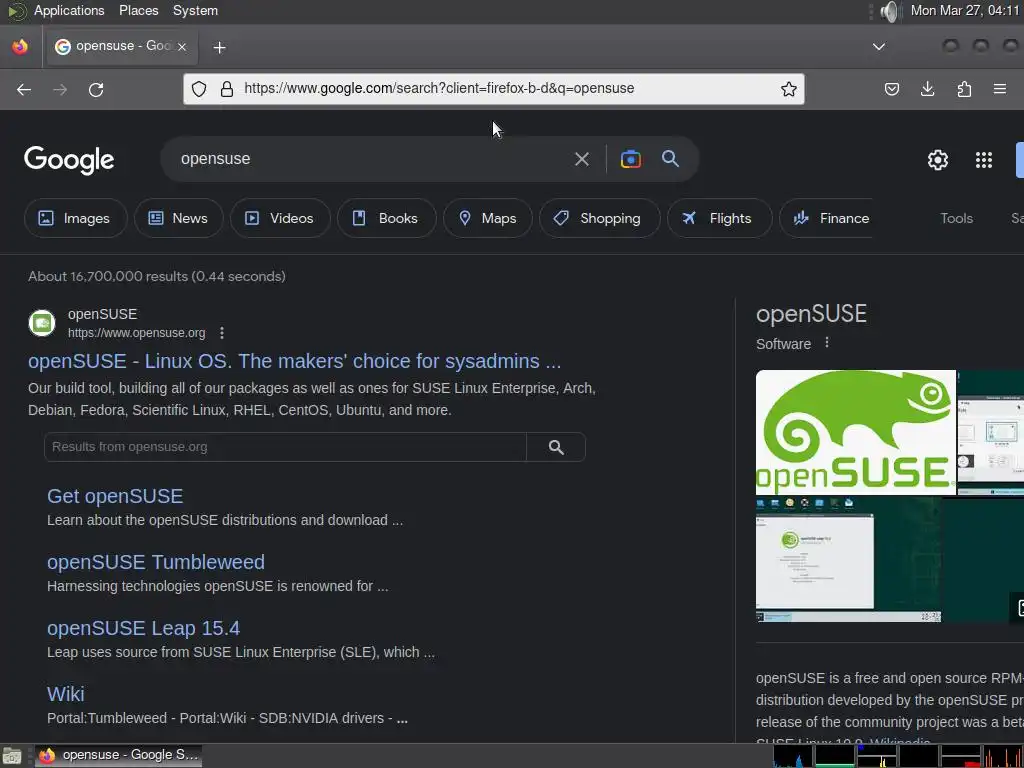Viewport: 1024px width, 768px height.
Task: Open the Google apps grid
Action: pos(984,160)
